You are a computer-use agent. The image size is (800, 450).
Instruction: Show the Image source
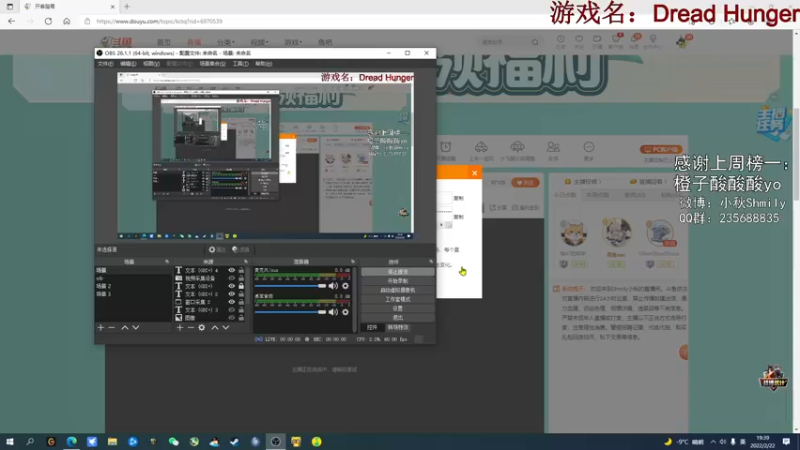point(232,318)
